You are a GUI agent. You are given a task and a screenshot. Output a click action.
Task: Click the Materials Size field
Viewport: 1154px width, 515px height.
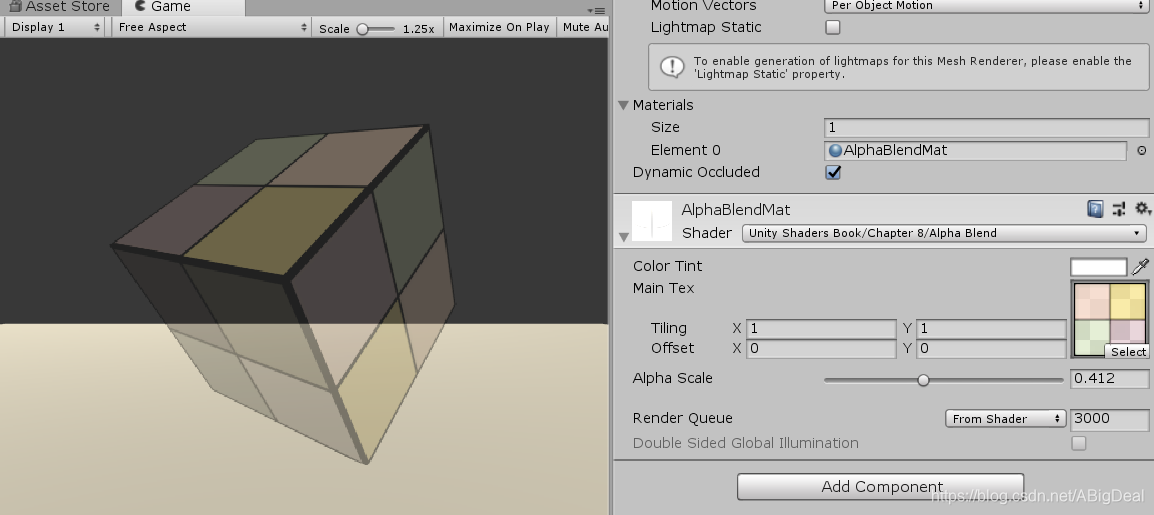986,128
